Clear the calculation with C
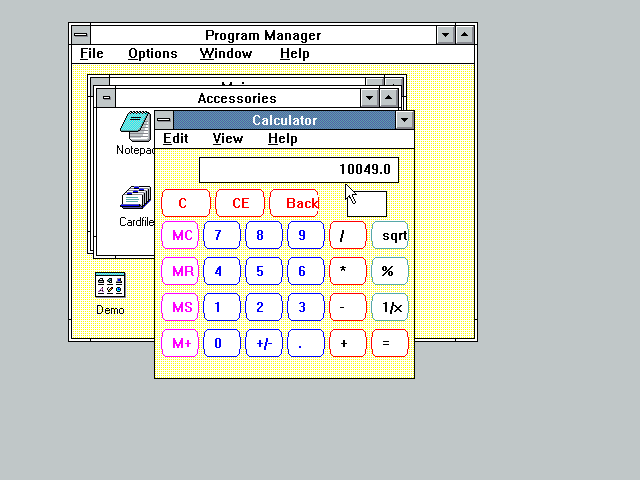 (186, 203)
